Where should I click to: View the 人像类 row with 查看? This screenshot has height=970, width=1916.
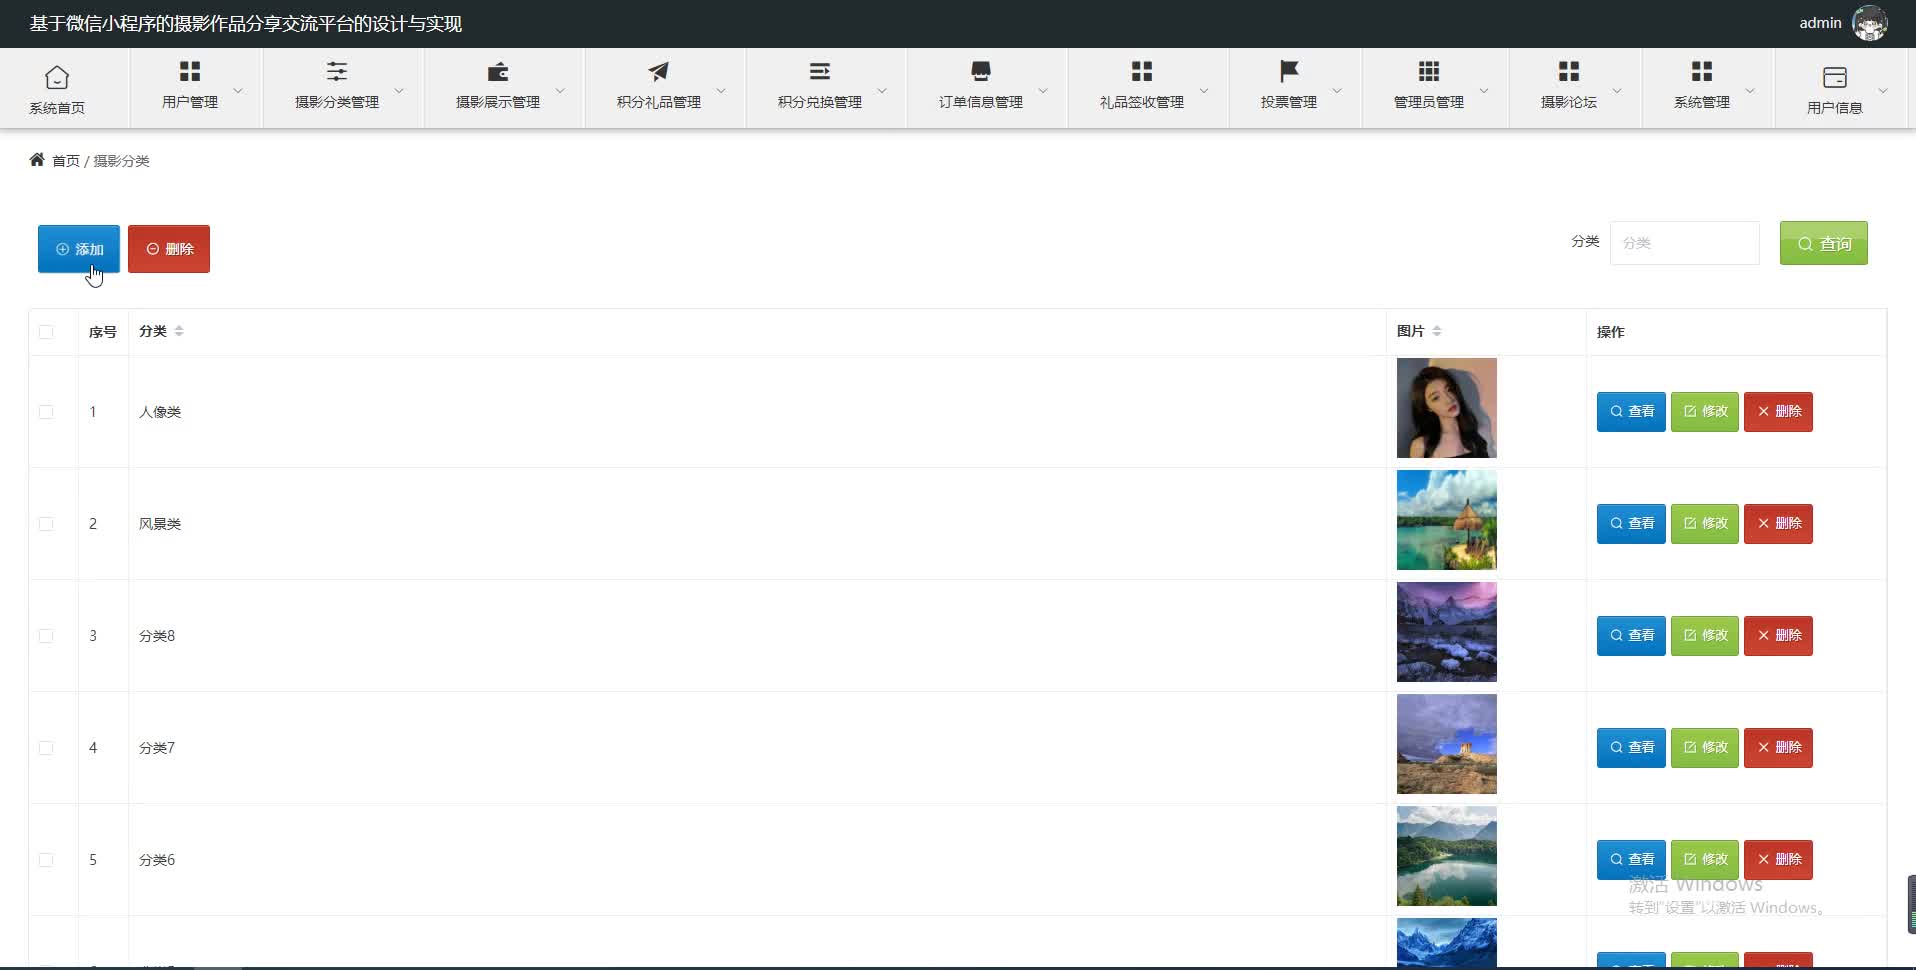point(1631,412)
